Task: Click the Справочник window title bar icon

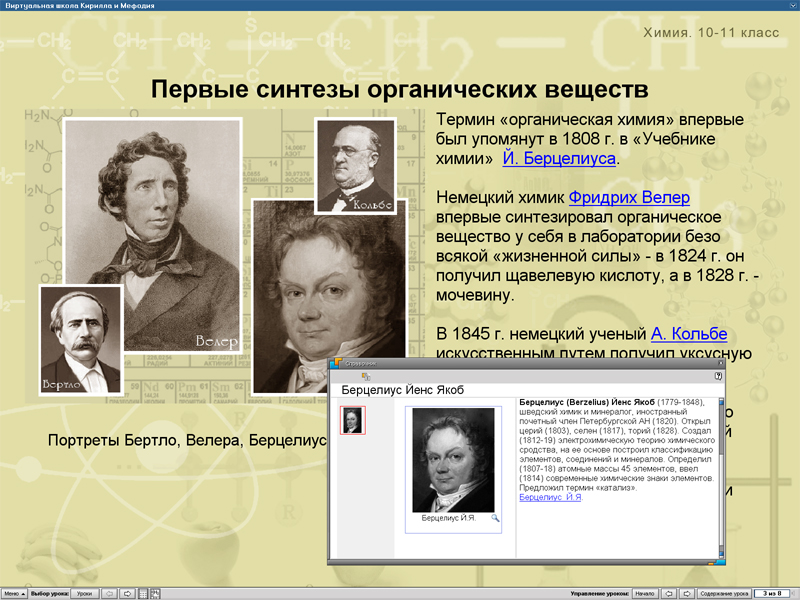Action: coord(338,361)
